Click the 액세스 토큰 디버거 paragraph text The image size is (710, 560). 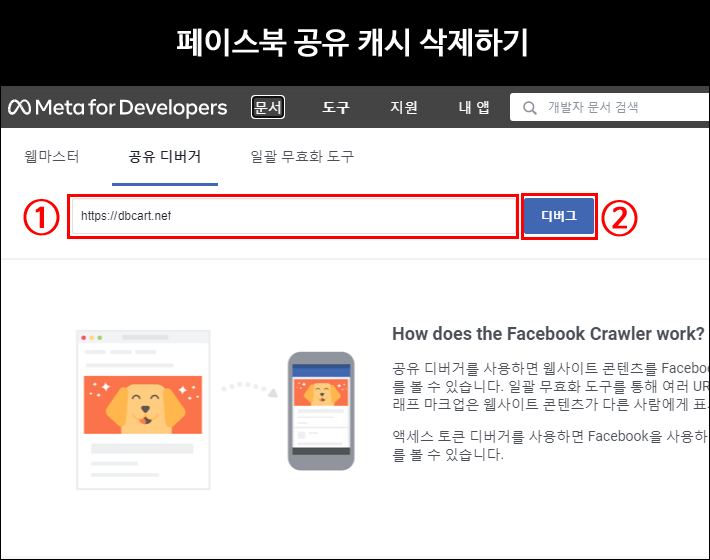(x=550, y=445)
